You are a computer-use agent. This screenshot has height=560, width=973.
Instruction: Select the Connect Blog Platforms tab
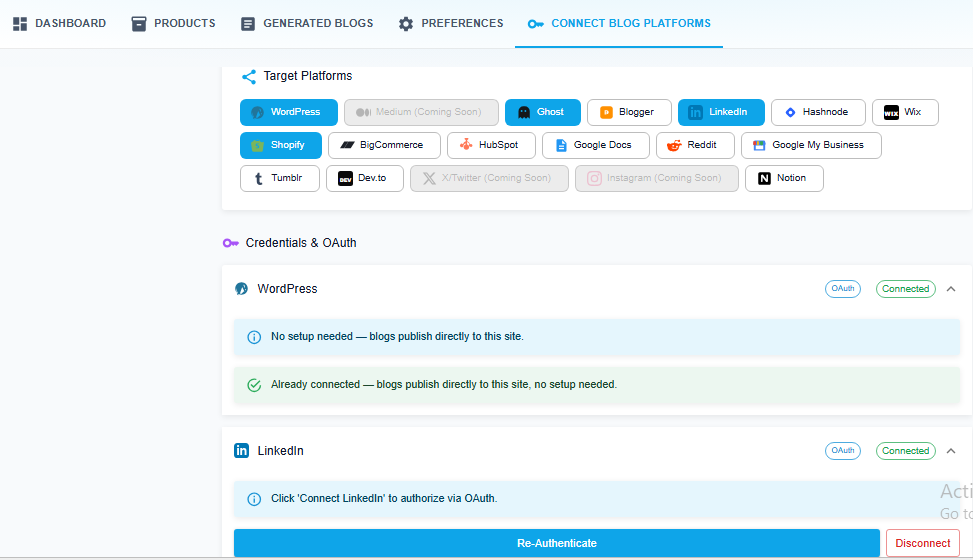click(619, 24)
